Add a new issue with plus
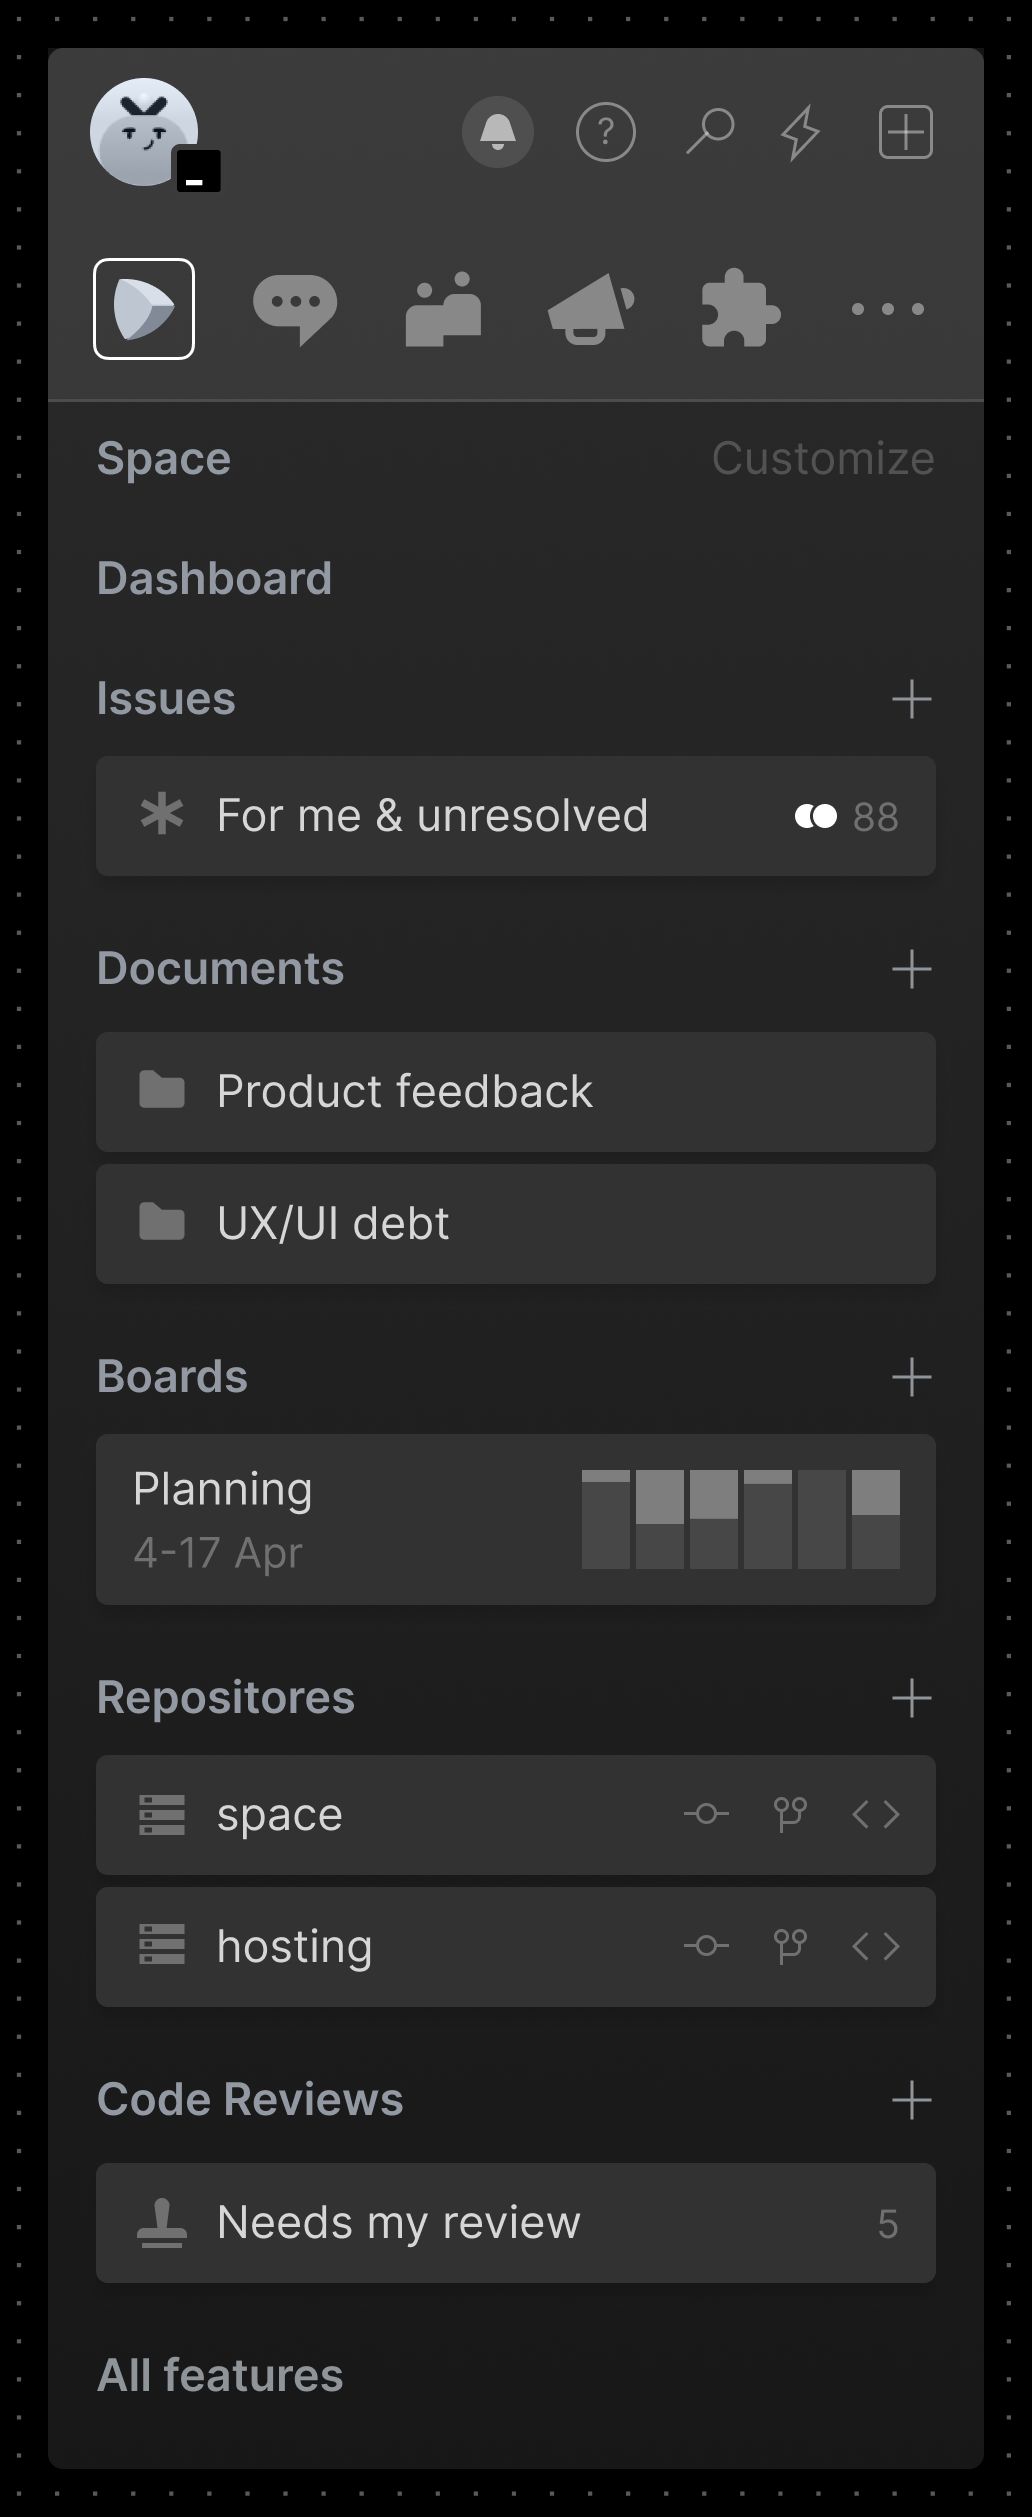This screenshot has width=1032, height=2517. (x=911, y=699)
